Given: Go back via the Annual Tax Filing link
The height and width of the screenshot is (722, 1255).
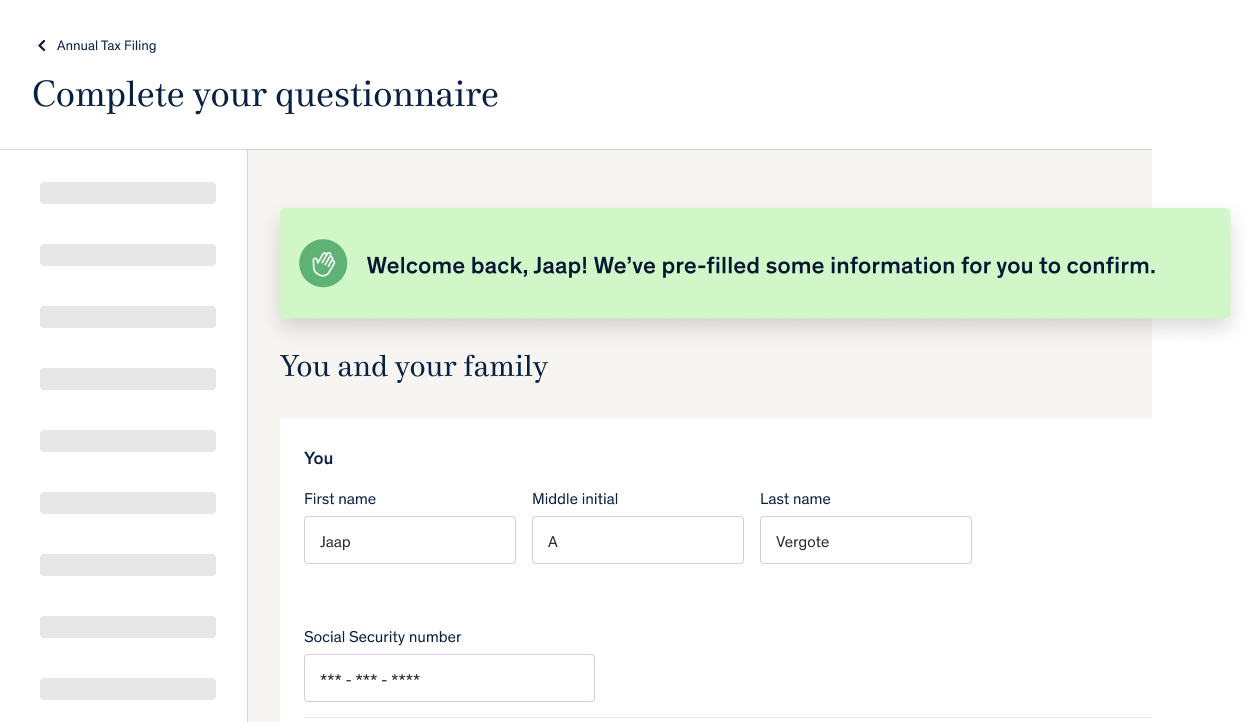Looking at the screenshot, I should [x=106, y=45].
